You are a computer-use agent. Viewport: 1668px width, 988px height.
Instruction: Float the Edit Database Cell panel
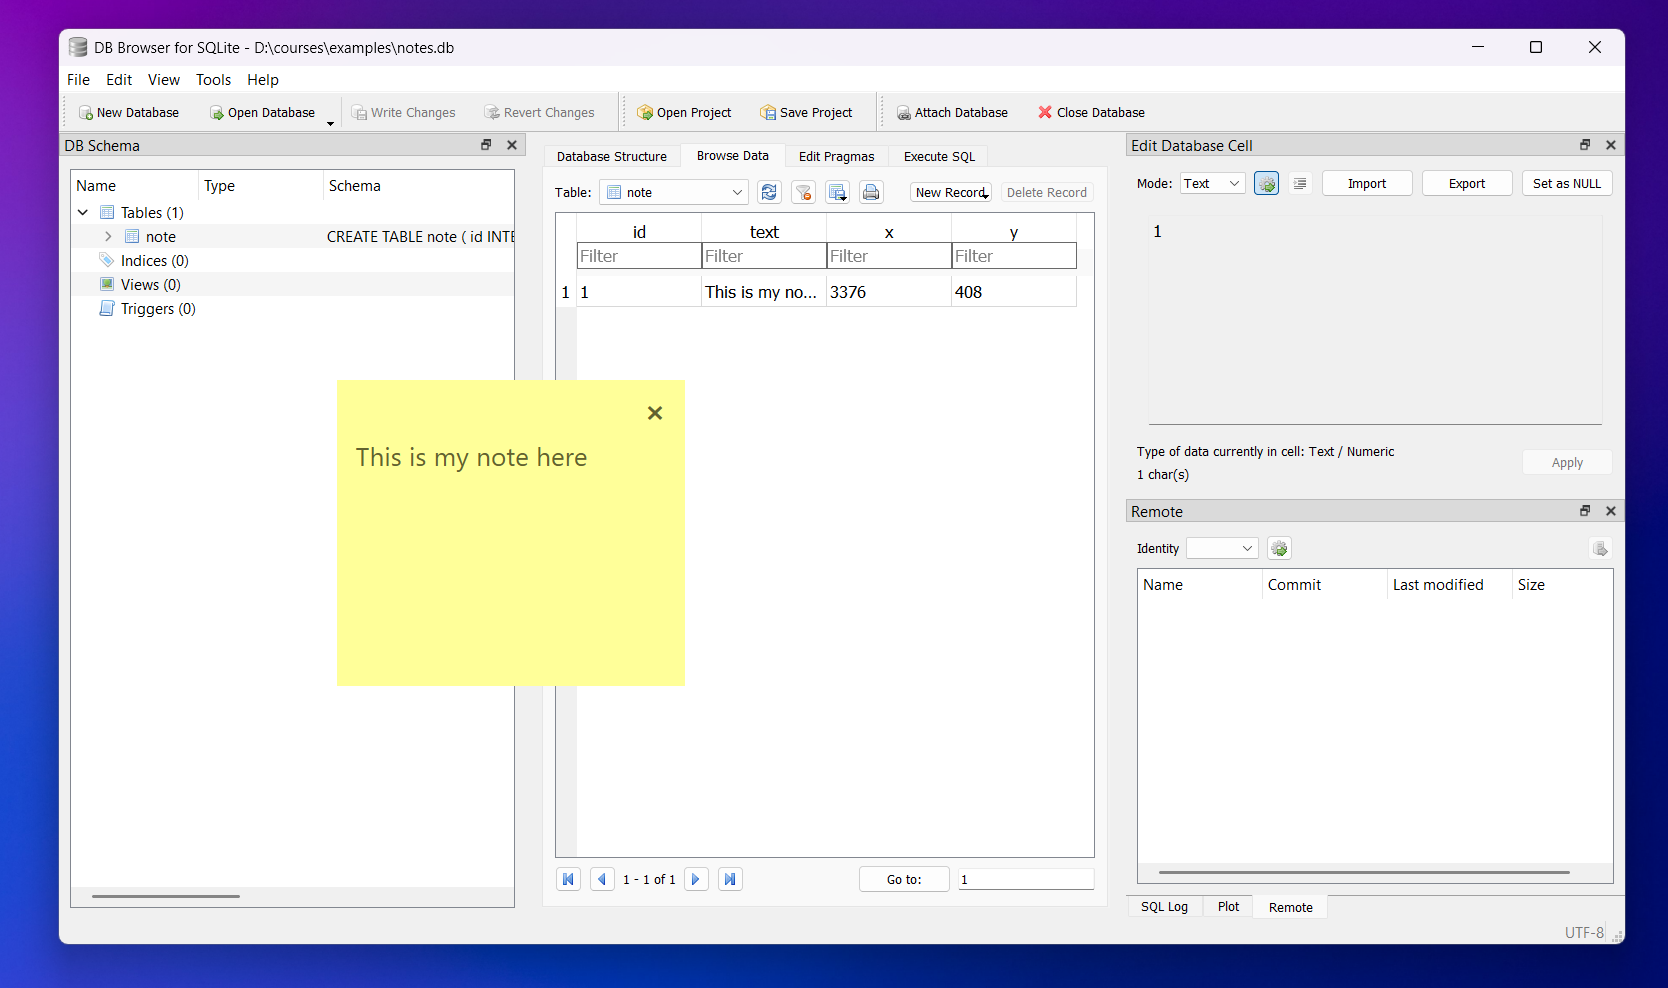[1585, 145]
